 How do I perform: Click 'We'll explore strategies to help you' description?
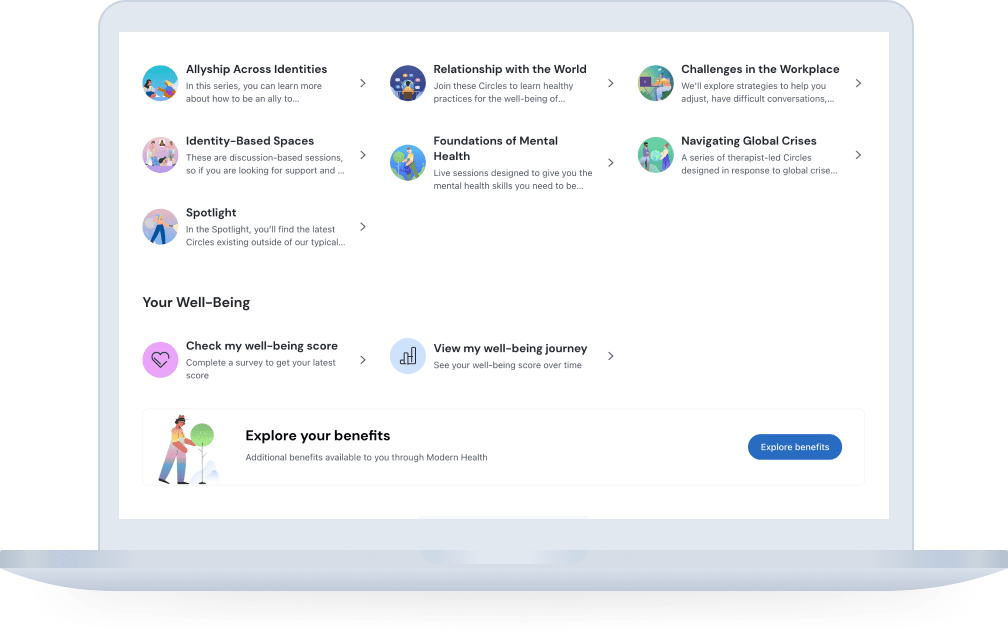click(758, 93)
